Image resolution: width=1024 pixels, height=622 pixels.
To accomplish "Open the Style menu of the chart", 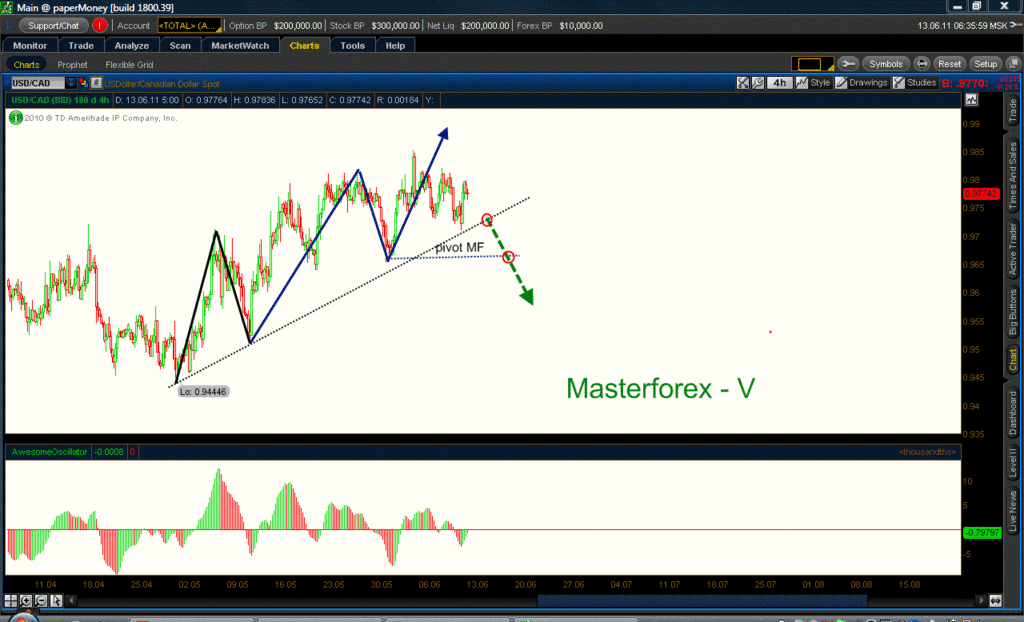I will [813, 83].
